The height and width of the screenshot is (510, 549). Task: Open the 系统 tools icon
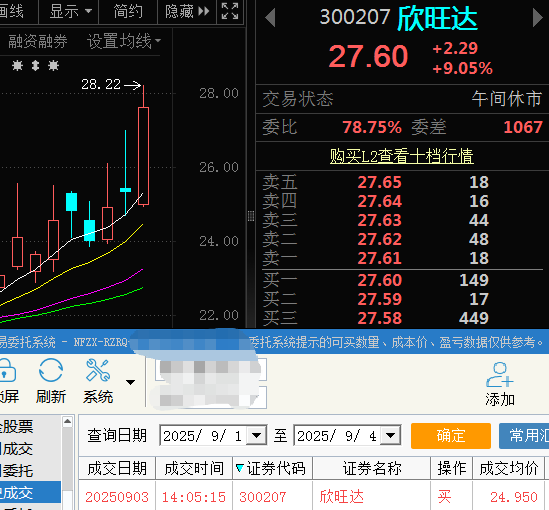tap(98, 370)
